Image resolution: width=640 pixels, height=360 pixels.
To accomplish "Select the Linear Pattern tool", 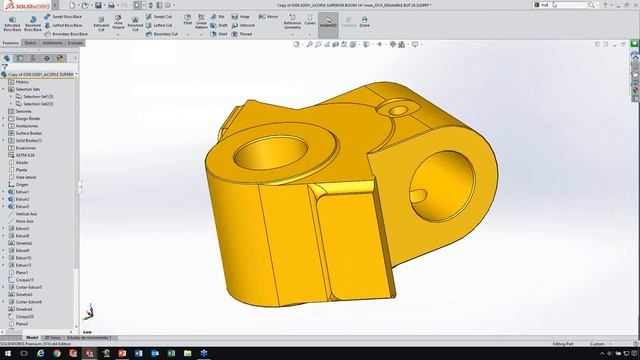I will pyautogui.click(x=201, y=22).
